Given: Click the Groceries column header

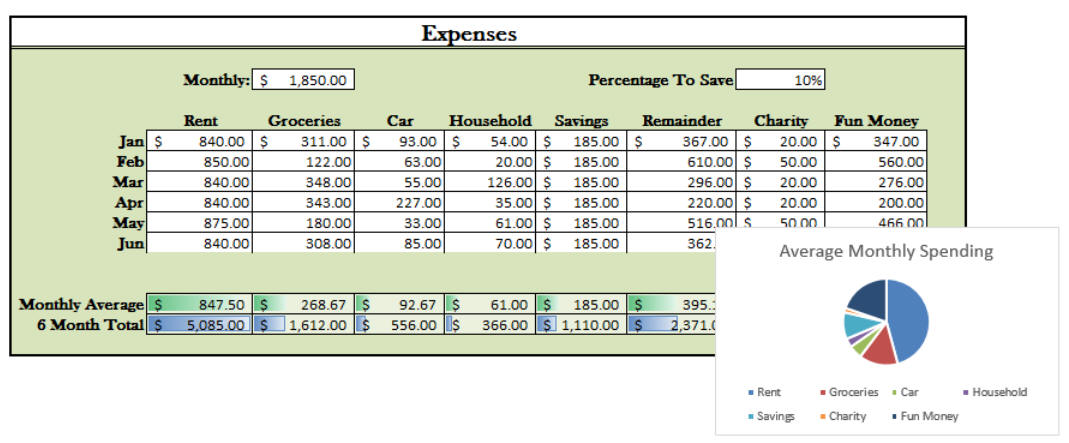Looking at the screenshot, I should (304, 121).
